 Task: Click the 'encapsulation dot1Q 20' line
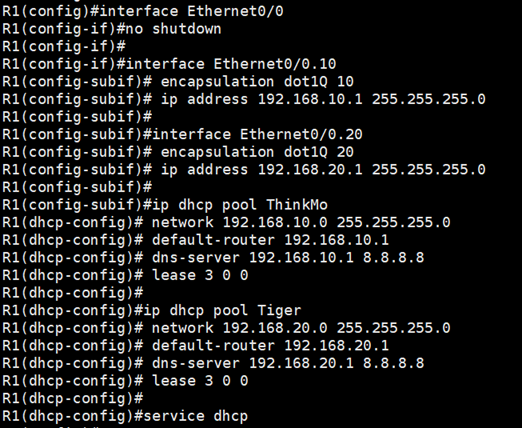tap(178, 152)
